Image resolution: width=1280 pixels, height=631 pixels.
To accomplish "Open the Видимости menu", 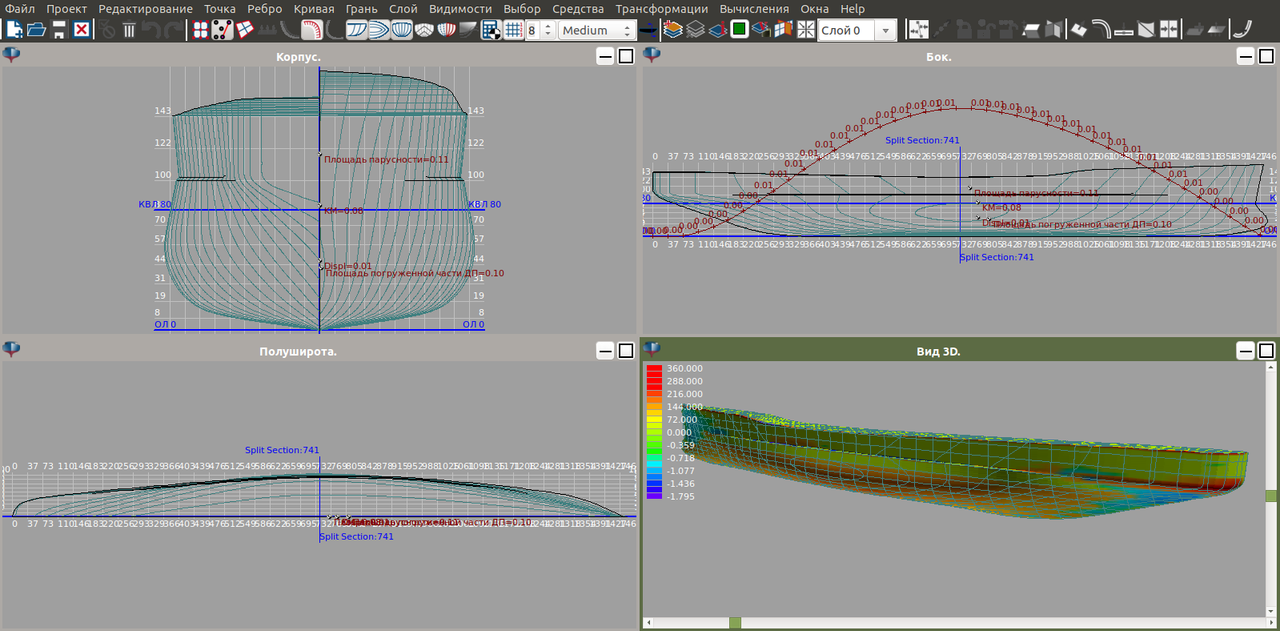I will pos(461,9).
